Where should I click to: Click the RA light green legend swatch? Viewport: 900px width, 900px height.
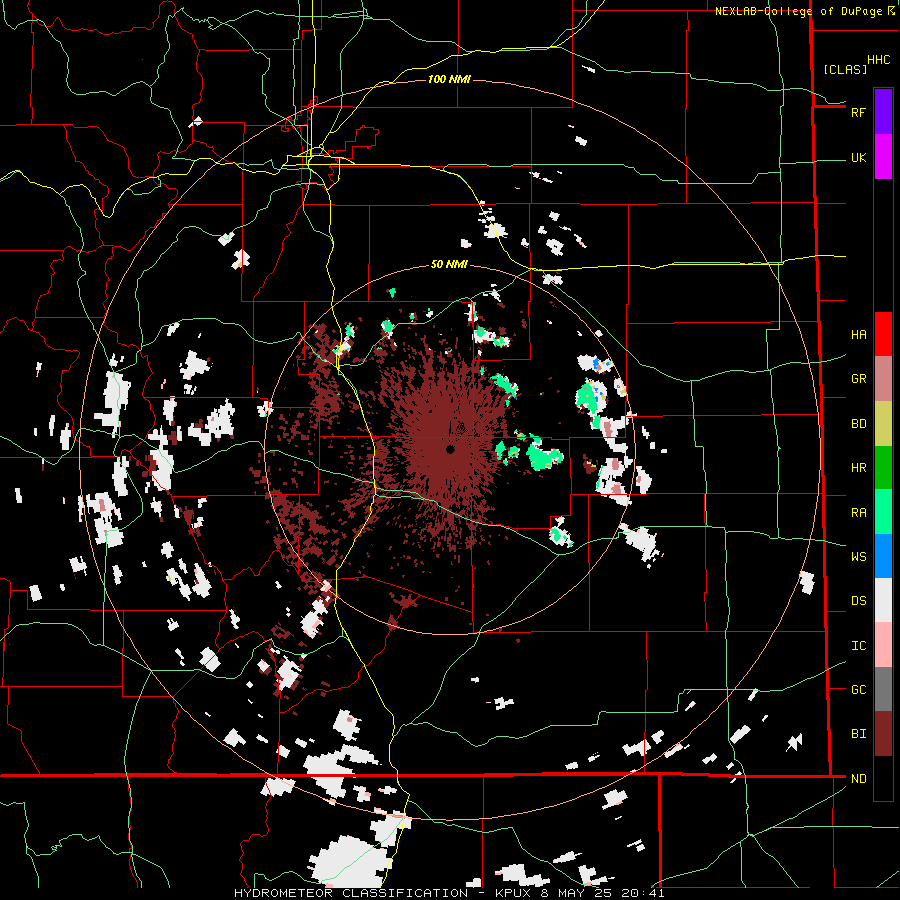883,512
